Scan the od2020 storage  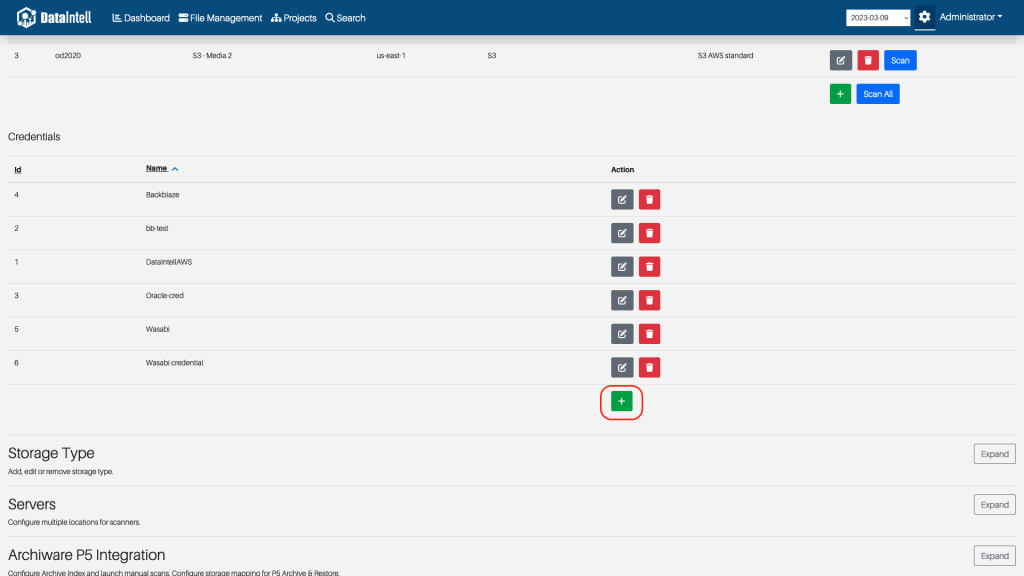coord(900,60)
